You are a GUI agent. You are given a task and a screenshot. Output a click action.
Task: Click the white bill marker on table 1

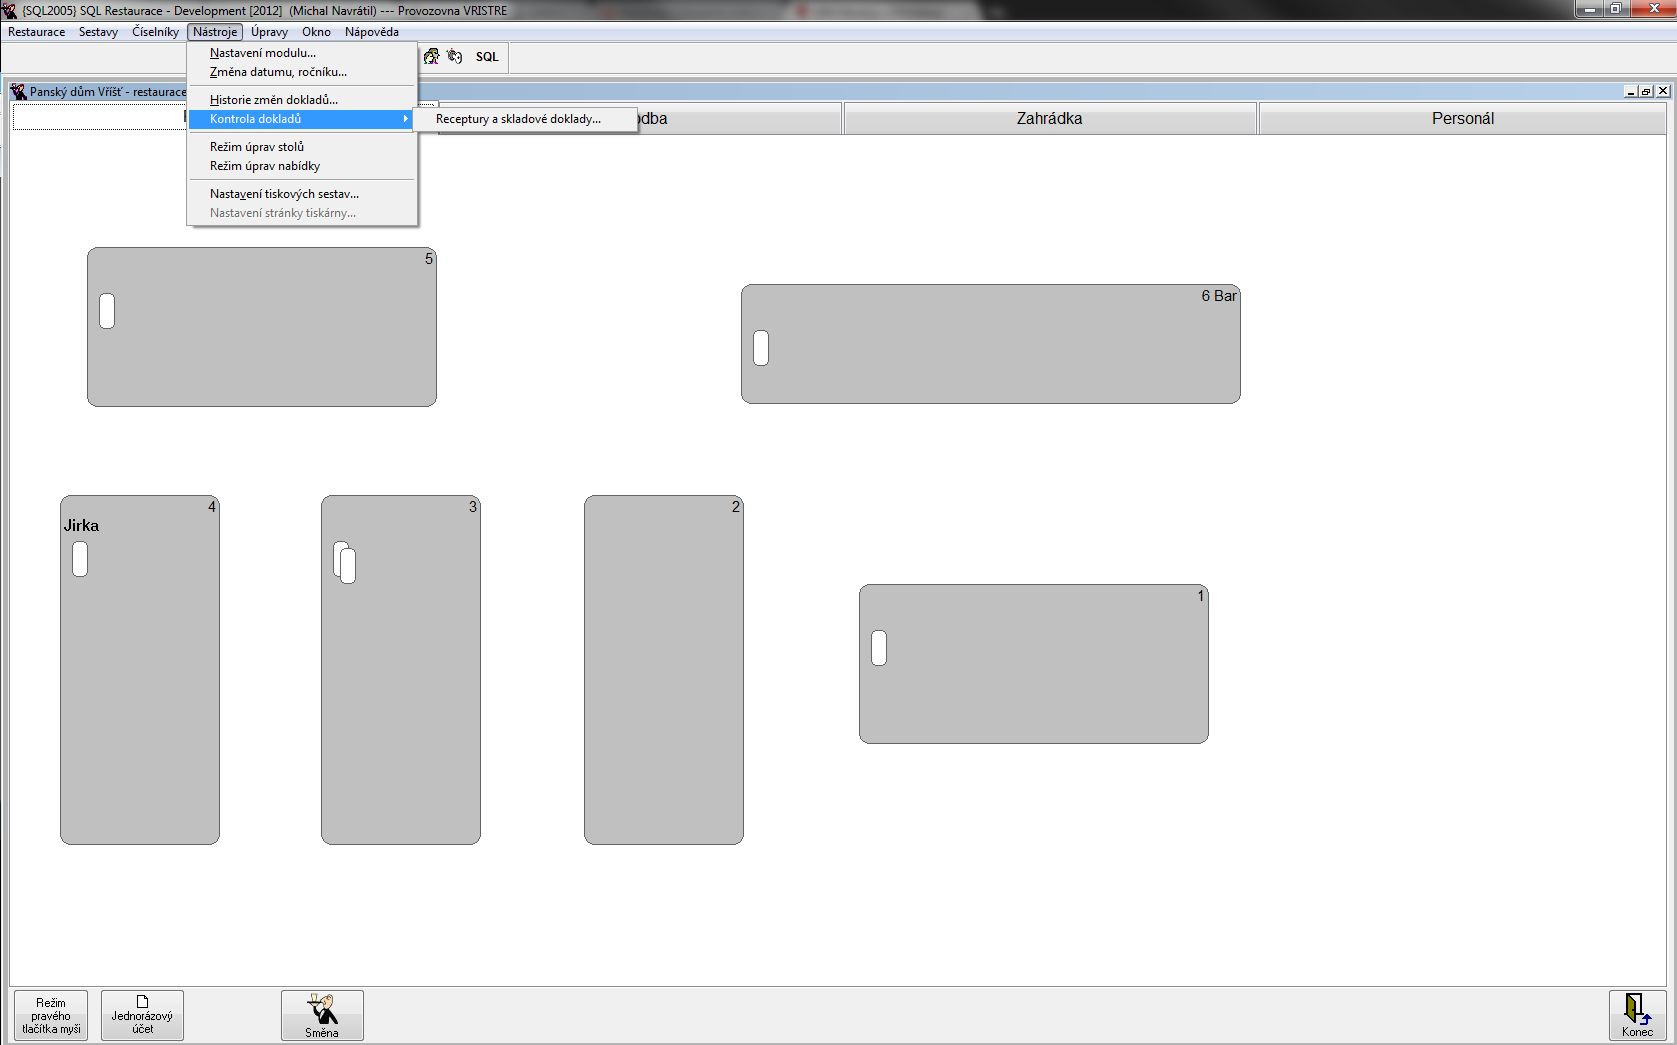click(879, 648)
